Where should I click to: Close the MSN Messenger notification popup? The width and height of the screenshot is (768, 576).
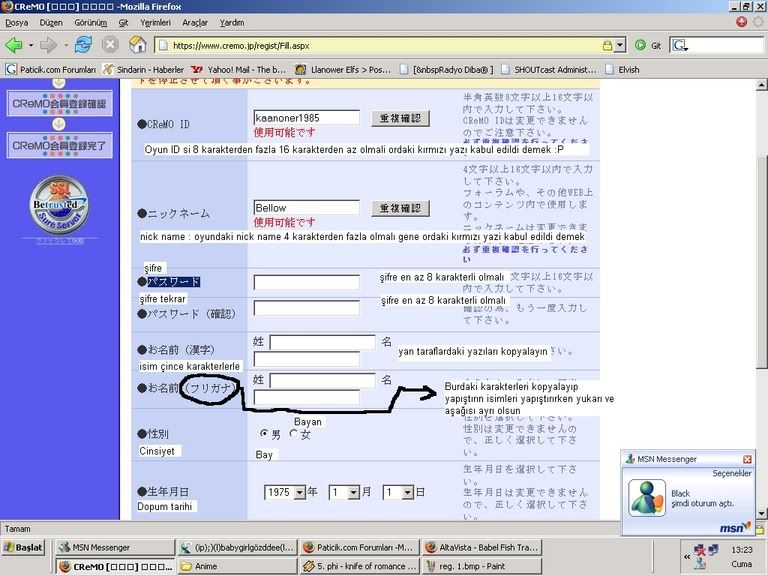(x=747, y=459)
